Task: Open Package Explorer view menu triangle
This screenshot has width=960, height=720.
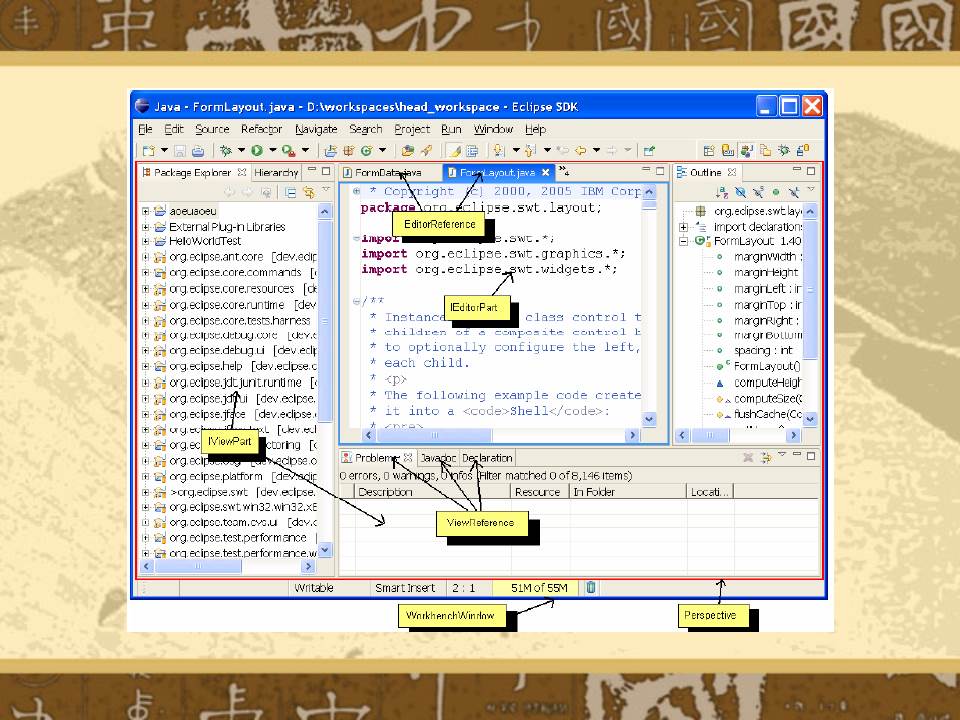Action: point(326,190)
